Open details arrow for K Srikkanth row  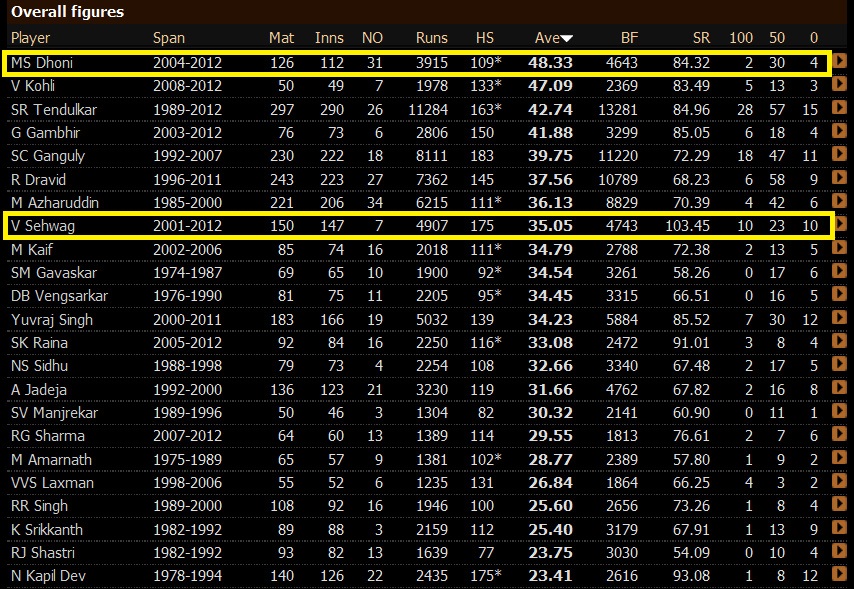(839, 528)
